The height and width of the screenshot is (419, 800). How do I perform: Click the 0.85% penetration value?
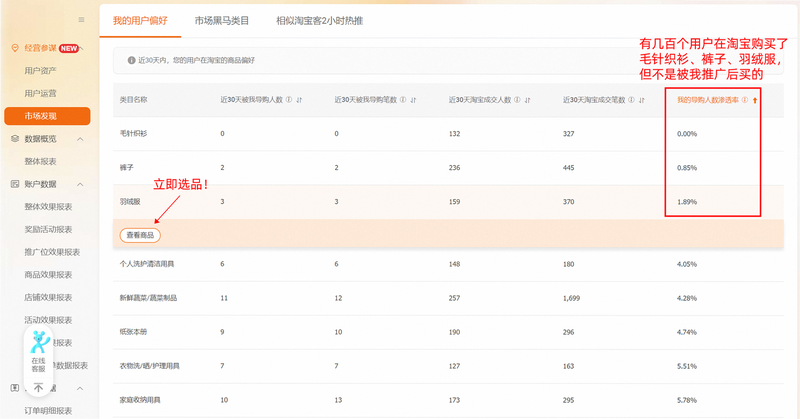click(x=687, y=168)
